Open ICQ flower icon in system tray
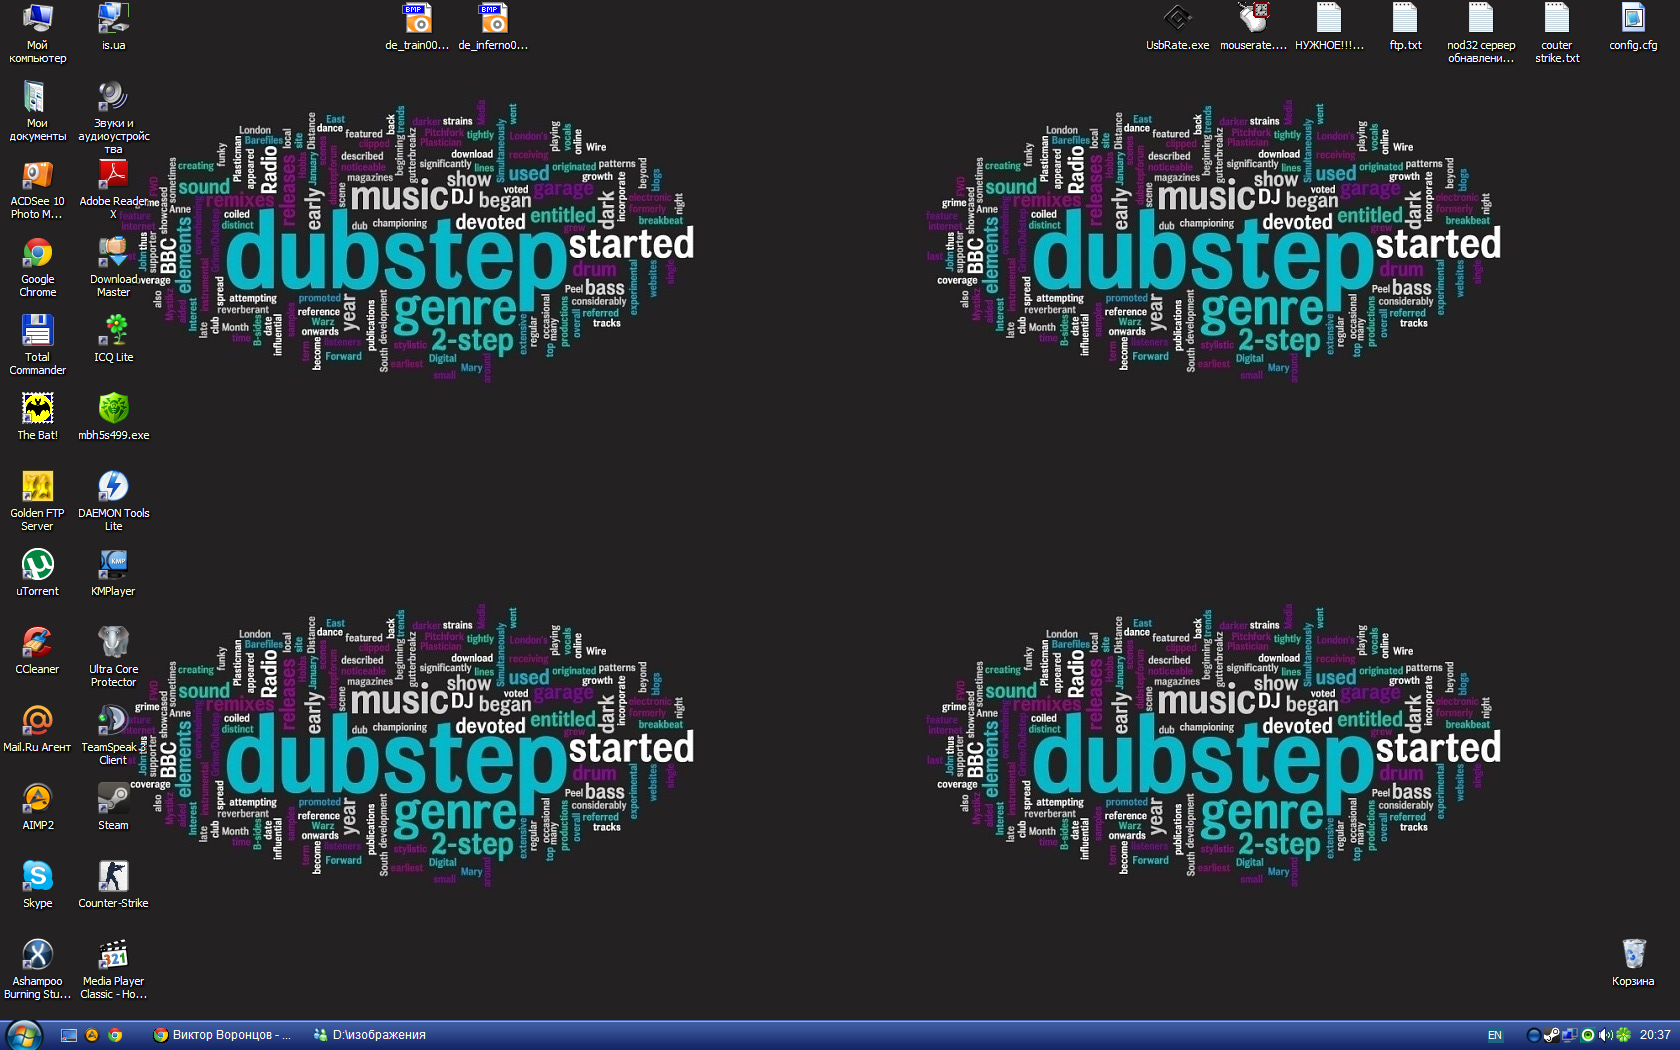The image size is (1680, 1050). click(1623, 1035)
